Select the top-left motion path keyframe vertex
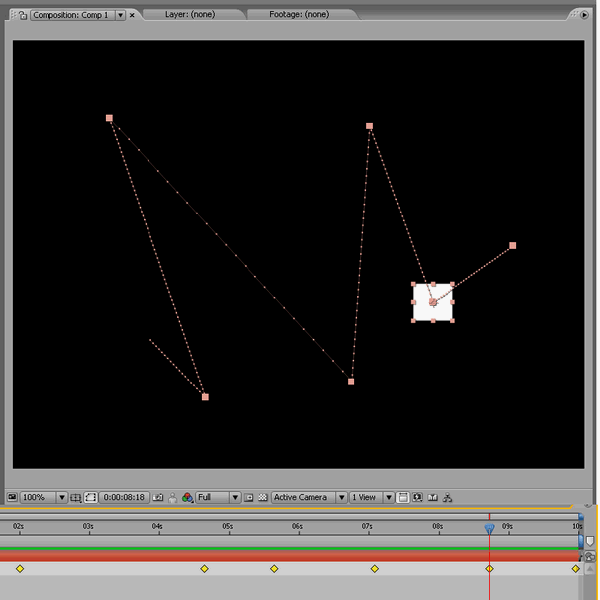This screenshot has width=600, height=600. 109,118
